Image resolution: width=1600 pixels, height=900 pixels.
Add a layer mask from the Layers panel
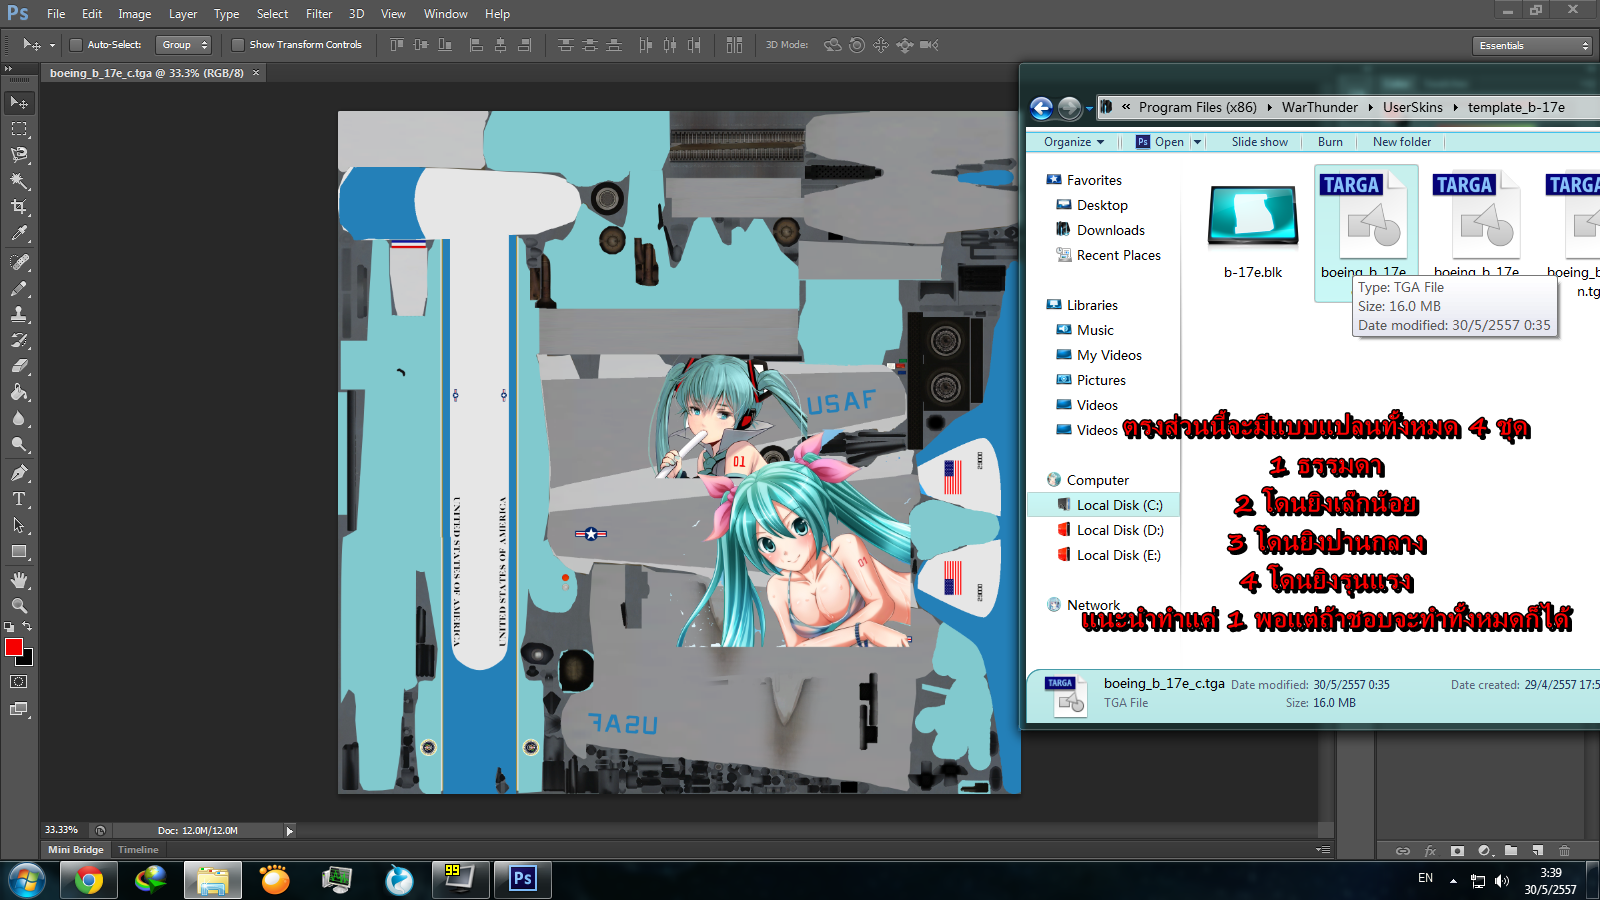(1457, 851)
